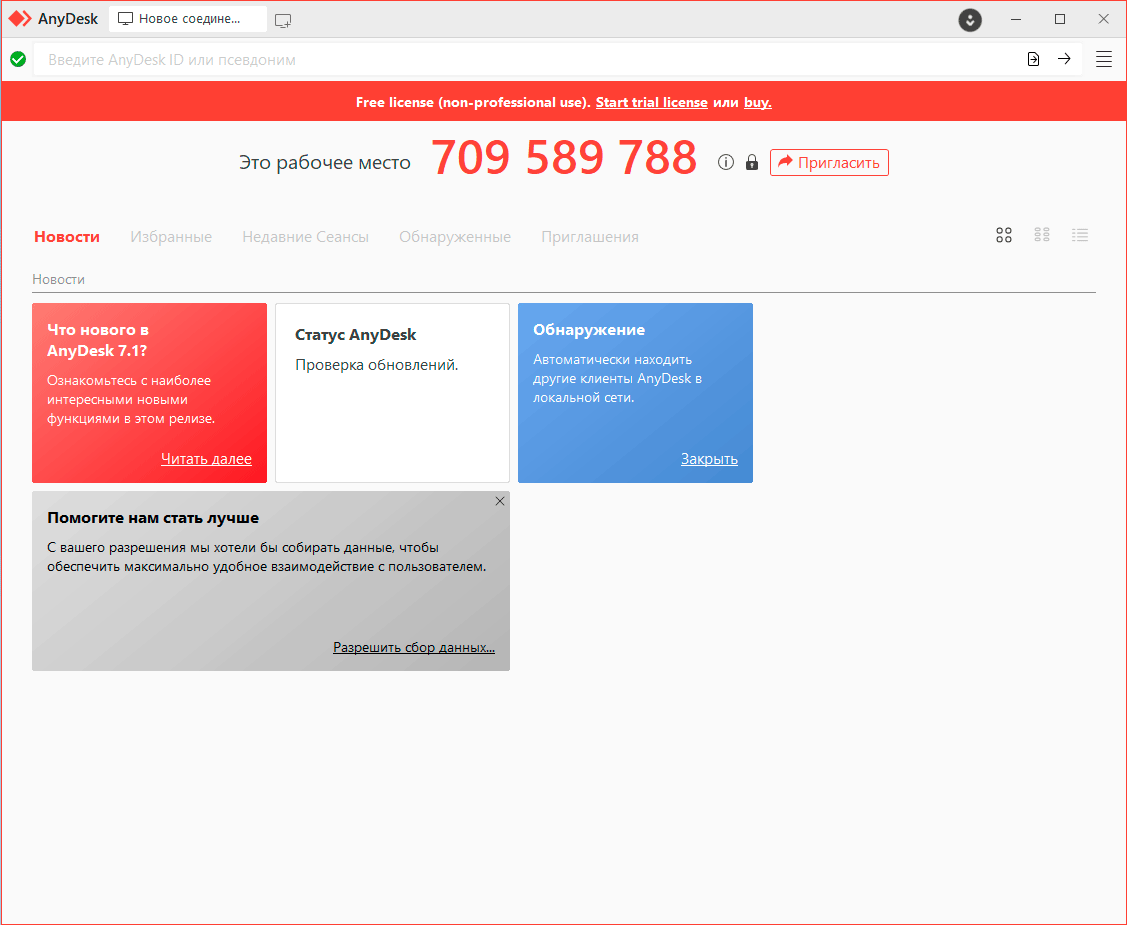Open the Недавние Сеансы tab
Screen dimensions: 1127x925
coord(305,236)
